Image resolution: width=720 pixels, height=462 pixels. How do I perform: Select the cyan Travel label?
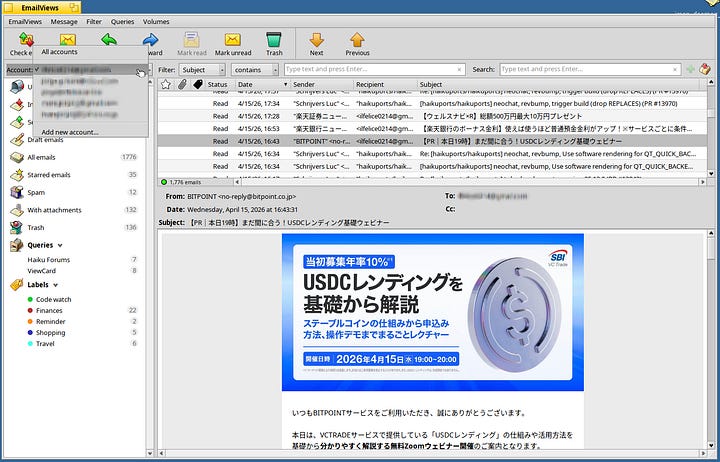(45, 344)
